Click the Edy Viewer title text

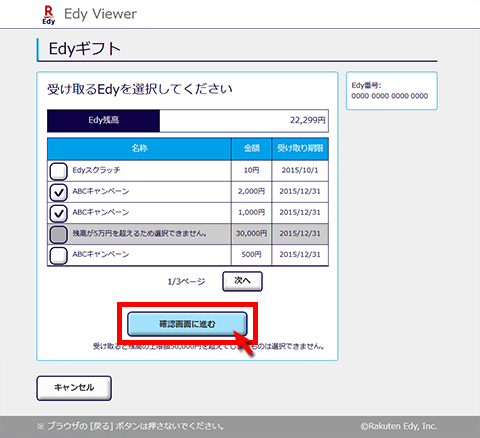100,14
